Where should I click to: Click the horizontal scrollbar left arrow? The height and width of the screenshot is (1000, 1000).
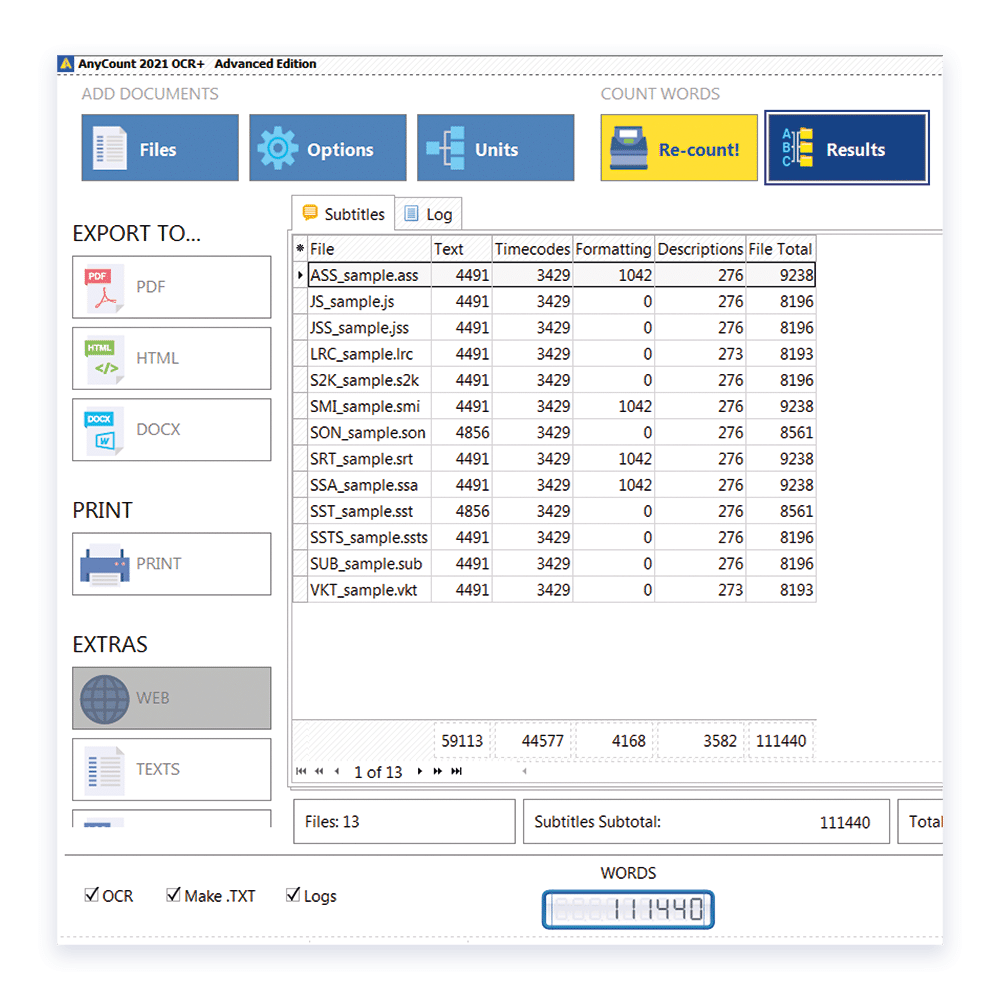(x=524, y=772)
